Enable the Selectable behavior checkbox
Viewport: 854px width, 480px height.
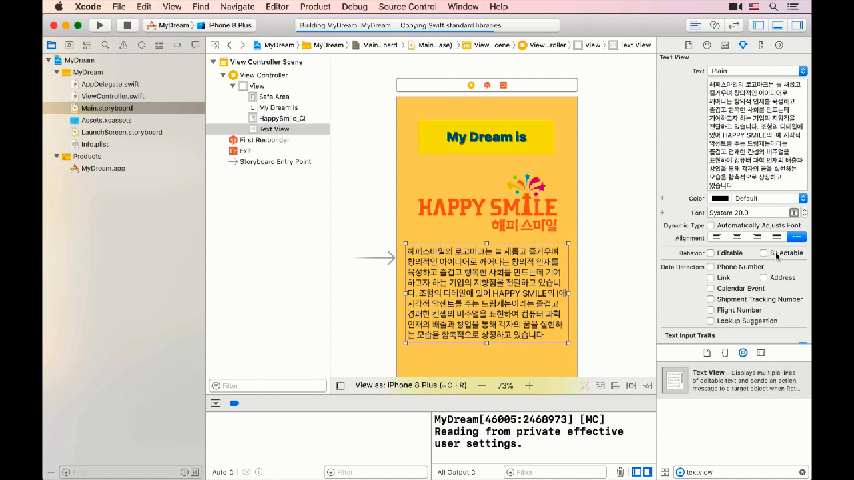point(764,253)
